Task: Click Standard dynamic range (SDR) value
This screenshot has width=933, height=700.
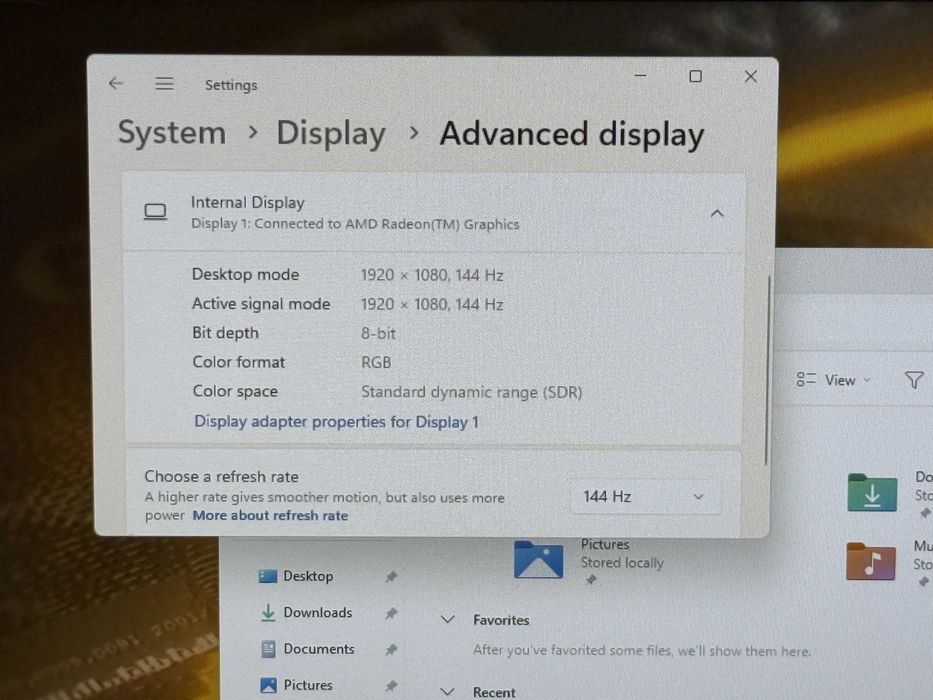Action: (471, 392)
